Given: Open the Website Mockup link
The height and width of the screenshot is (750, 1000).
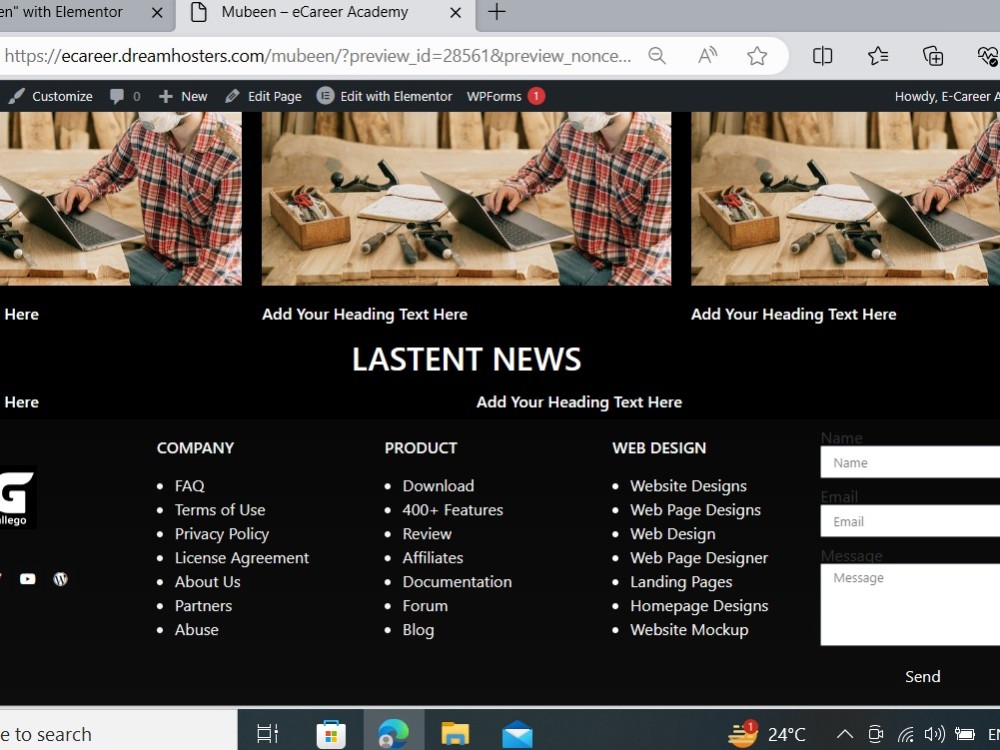Looking at the screenshot, I should coord(689,630).
